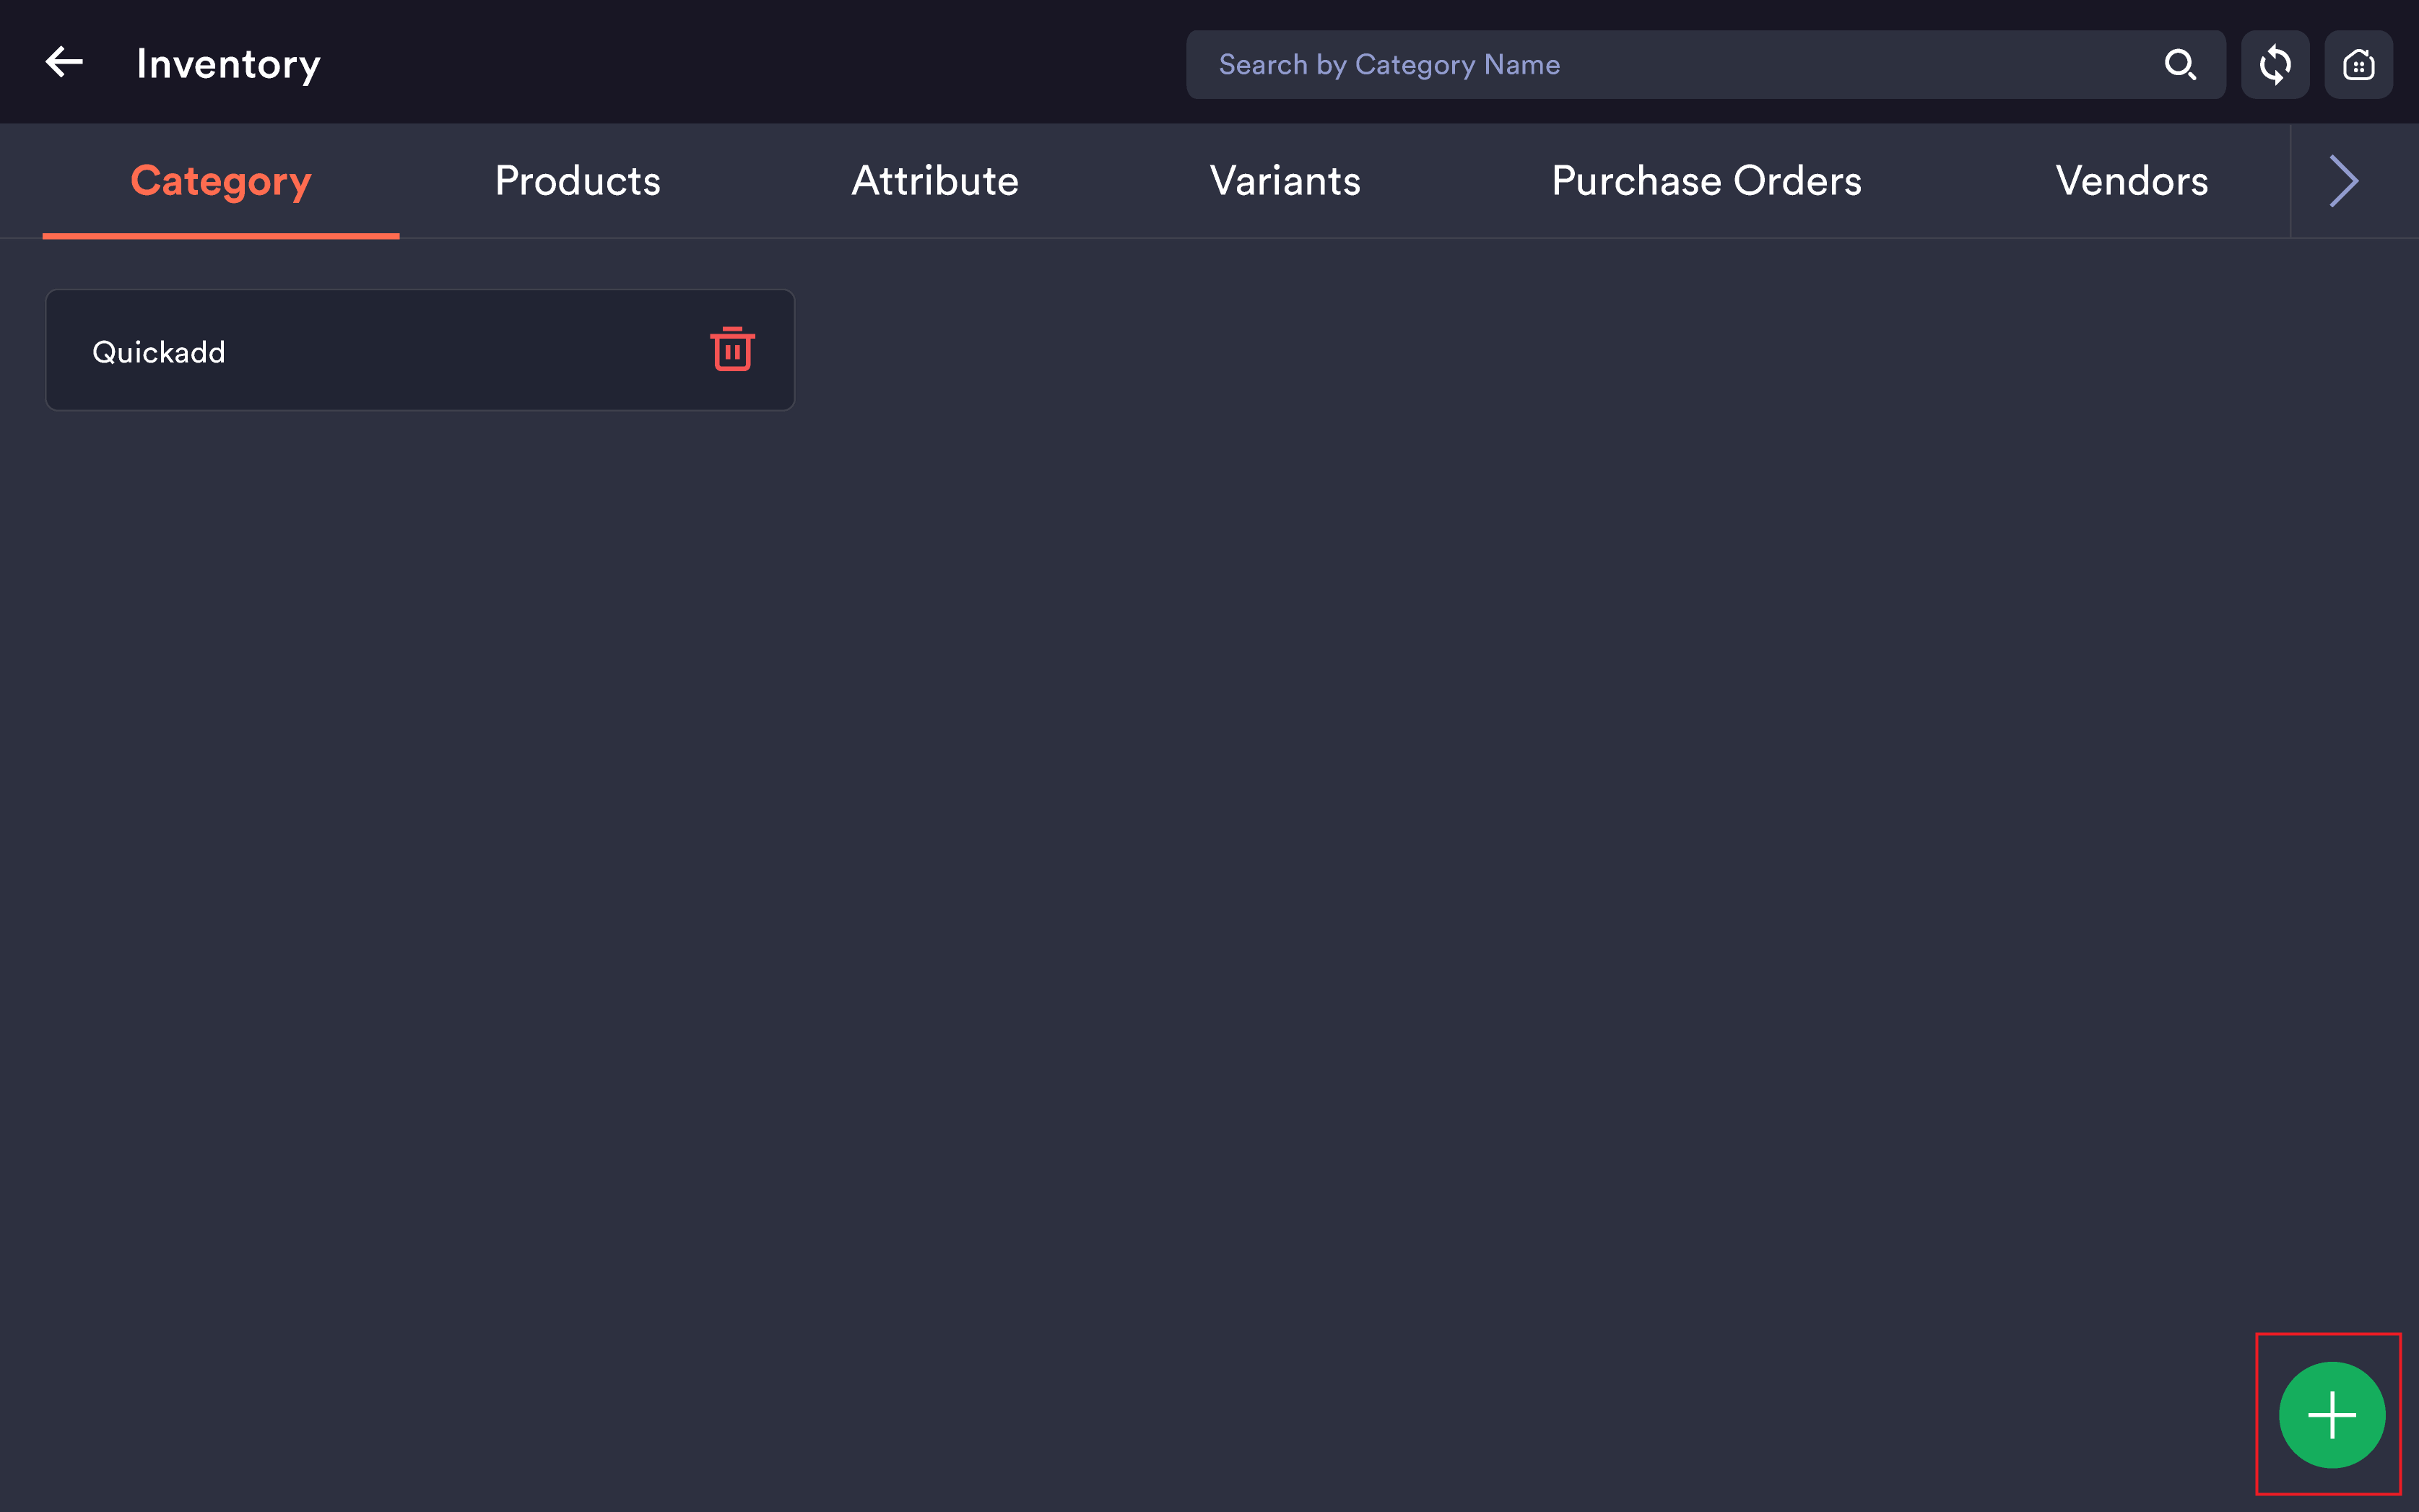Sync inventory with the refresh arrows icon

pyautogui.click(x=2275, y=65)
